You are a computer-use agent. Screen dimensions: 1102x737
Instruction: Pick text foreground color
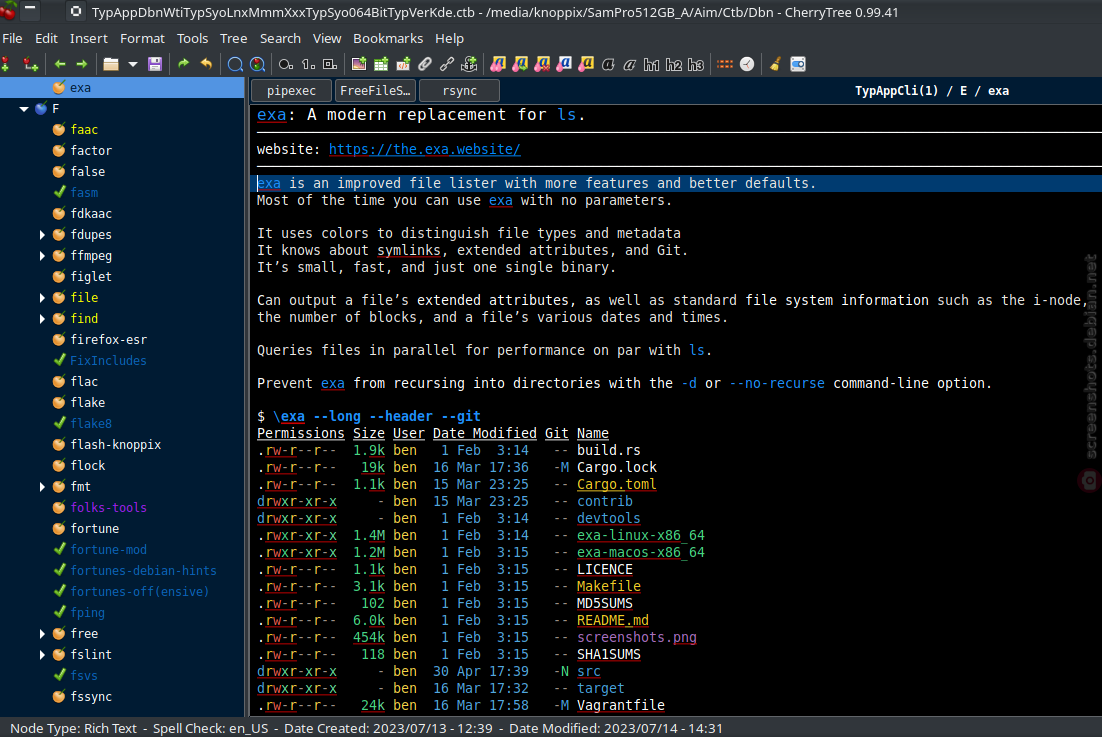(564, 64)
